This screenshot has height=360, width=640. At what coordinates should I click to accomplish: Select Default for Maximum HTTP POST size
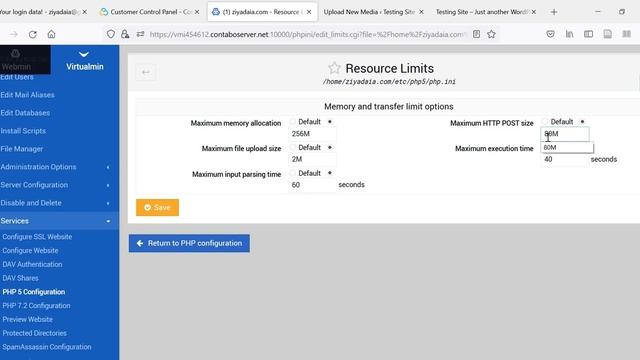545,122
